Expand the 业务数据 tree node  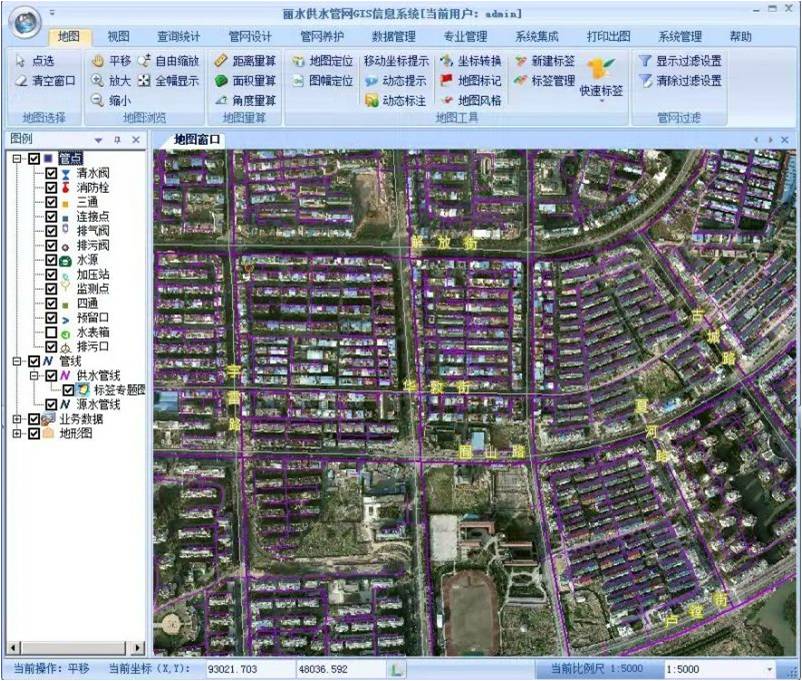16,419
